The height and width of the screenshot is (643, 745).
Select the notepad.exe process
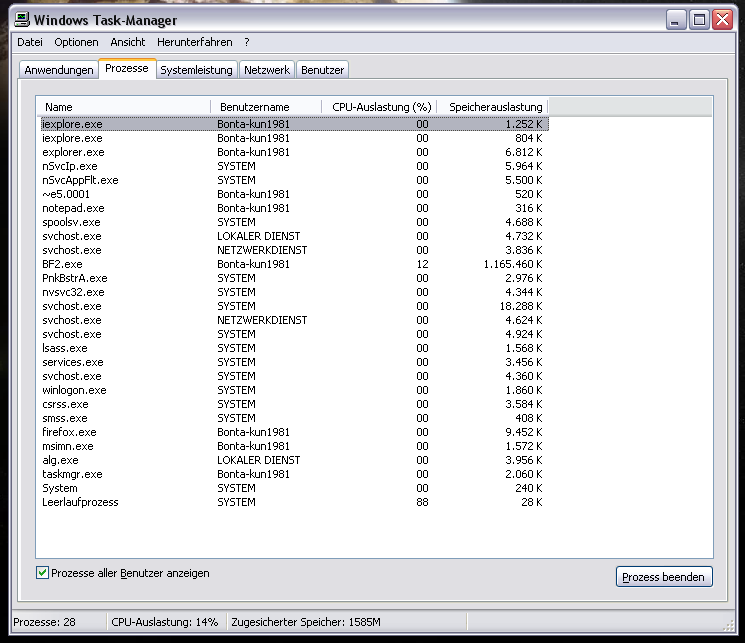point(295,208)
